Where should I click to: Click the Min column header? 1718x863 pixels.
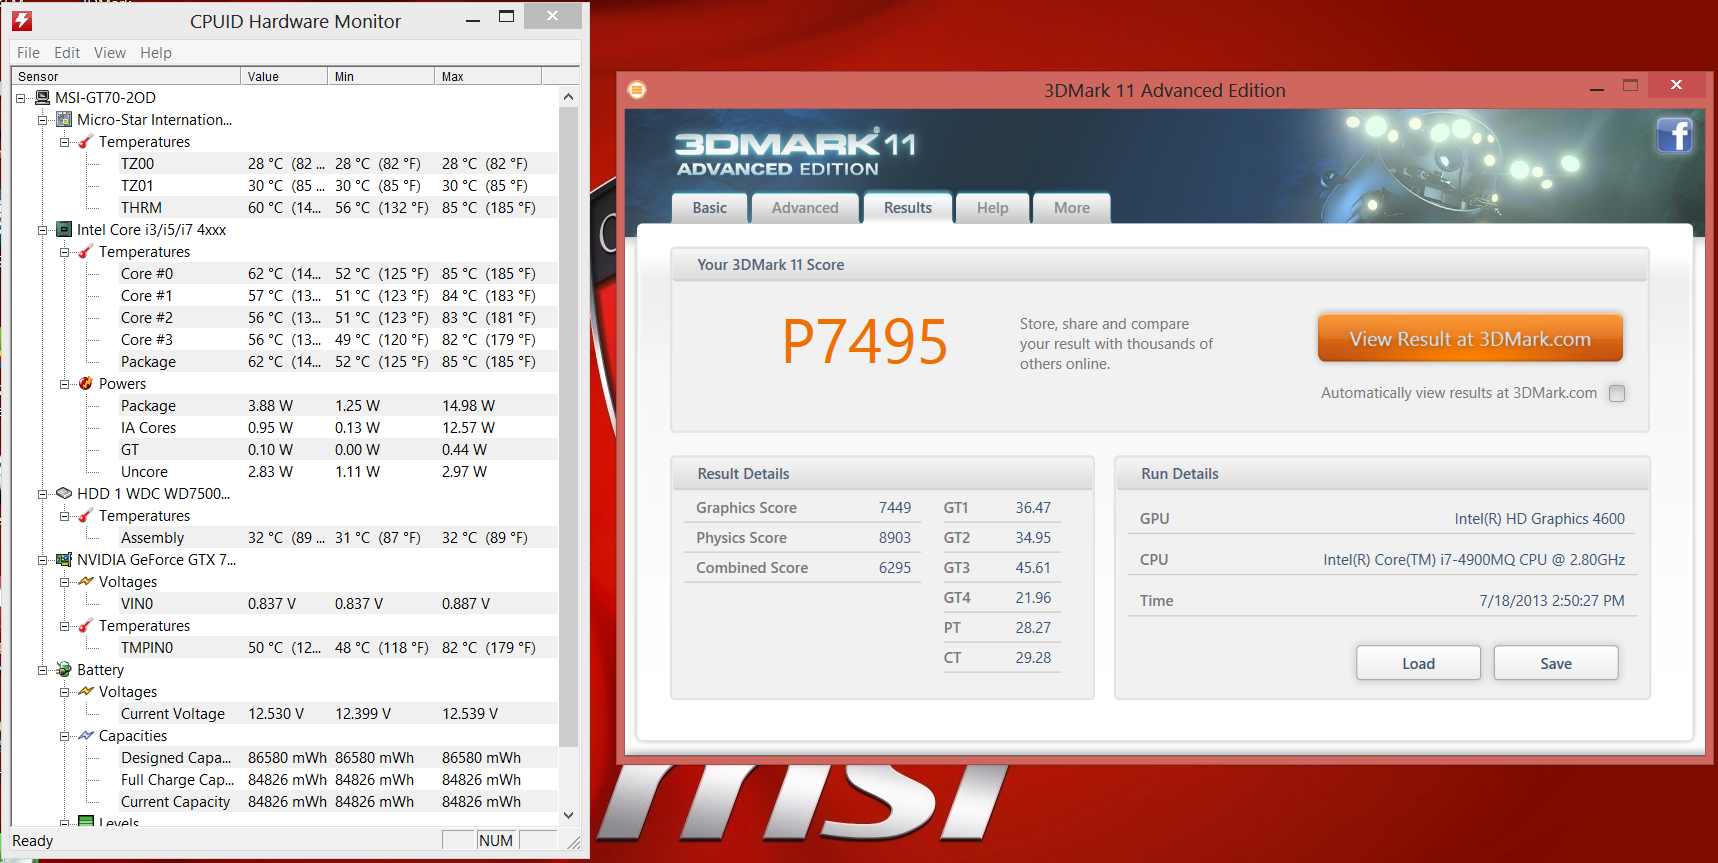pos(381,76)
